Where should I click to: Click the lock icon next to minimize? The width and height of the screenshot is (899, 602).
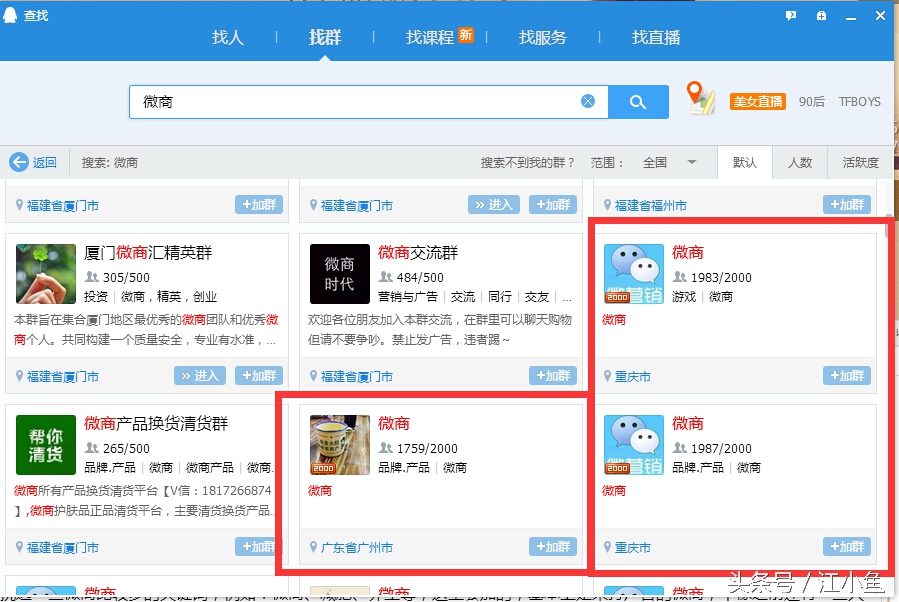pos(822,15)
